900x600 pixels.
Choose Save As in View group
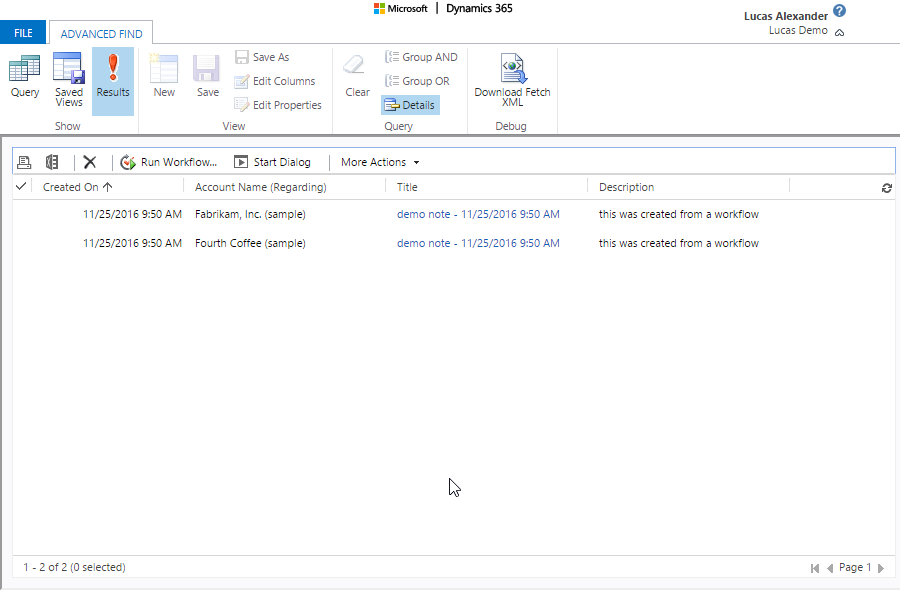click(262, 57)
